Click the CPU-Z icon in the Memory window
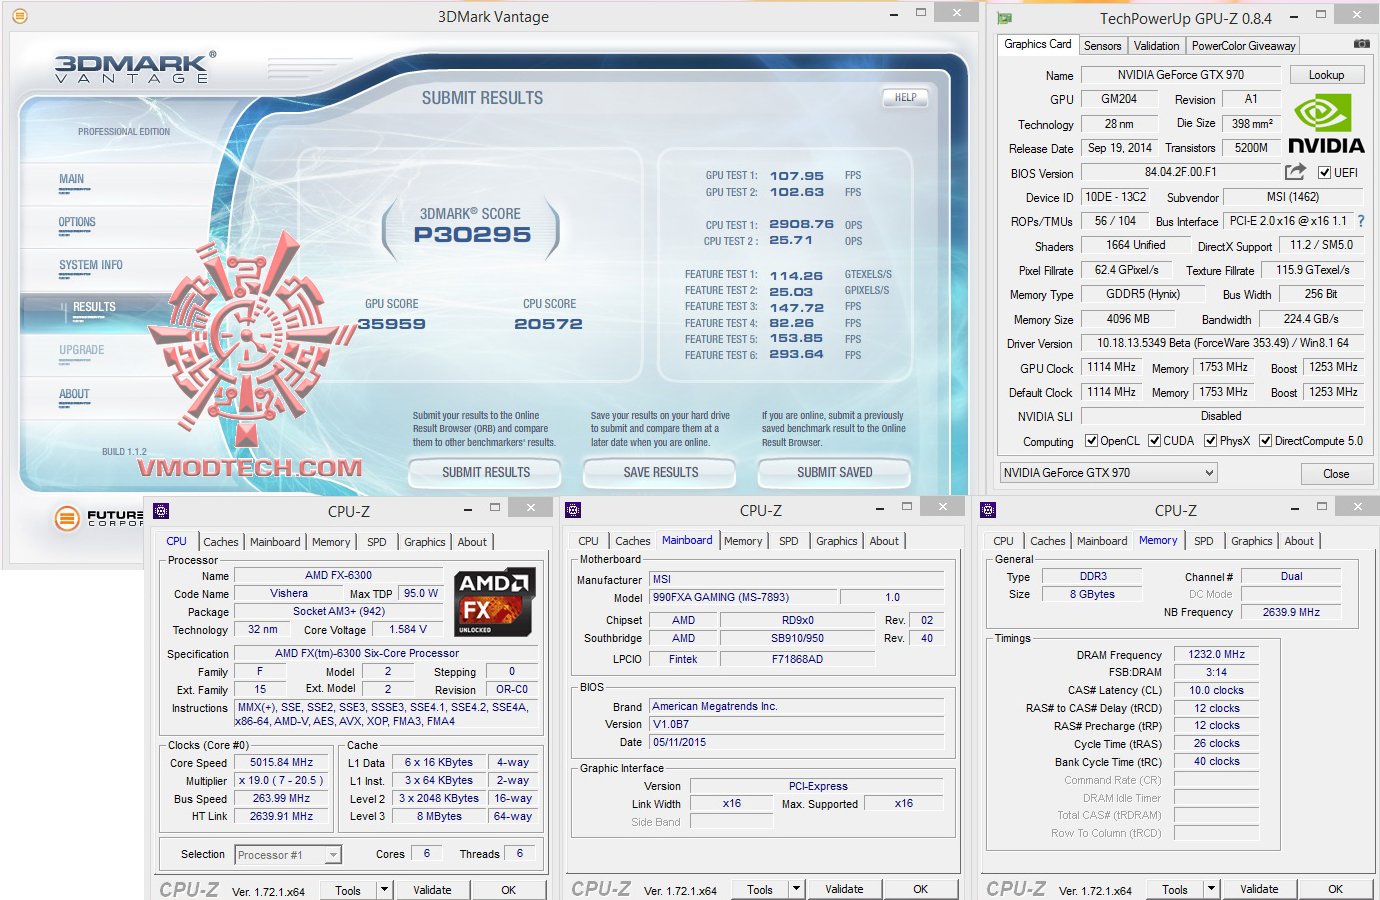 click(988, 510)
